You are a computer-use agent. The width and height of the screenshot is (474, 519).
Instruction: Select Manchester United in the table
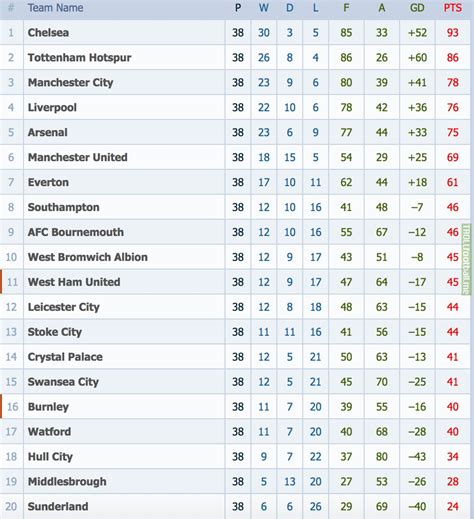point(77,157)
